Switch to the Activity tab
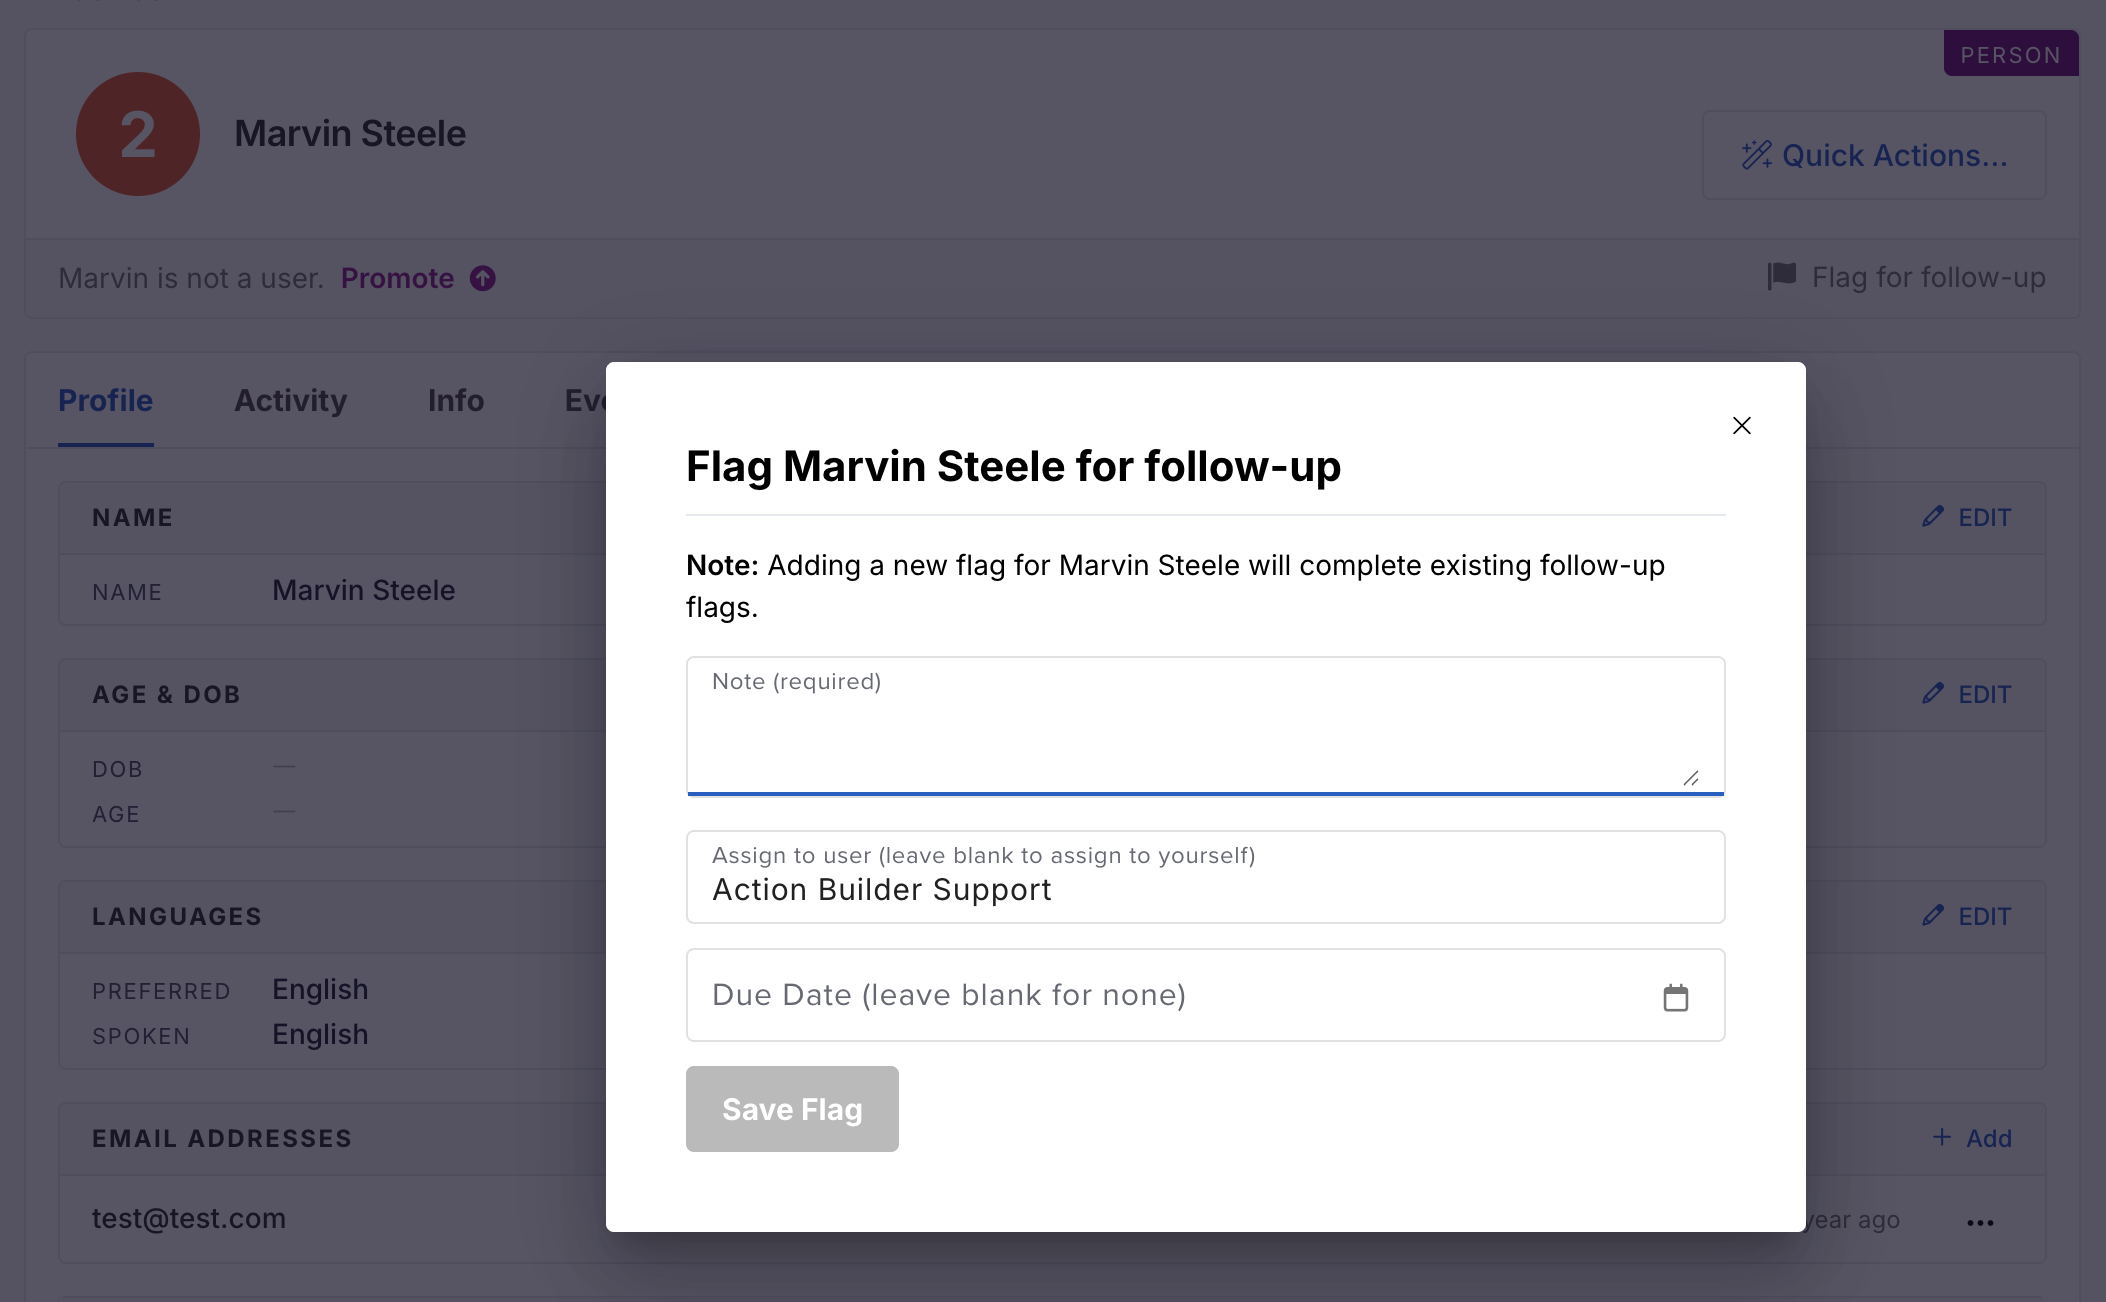The width and height of the screenshot is (2106, 1302). coord(290,400)
